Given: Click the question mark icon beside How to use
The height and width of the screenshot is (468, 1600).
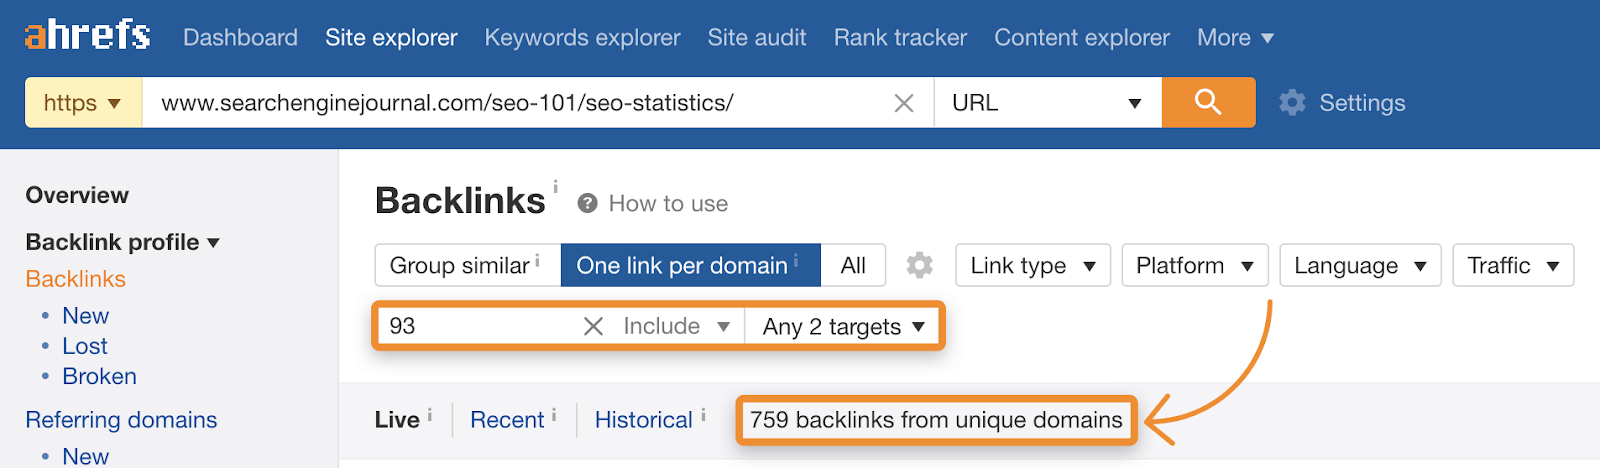Looking at the screenshot, I should click(x=588, y=203).
